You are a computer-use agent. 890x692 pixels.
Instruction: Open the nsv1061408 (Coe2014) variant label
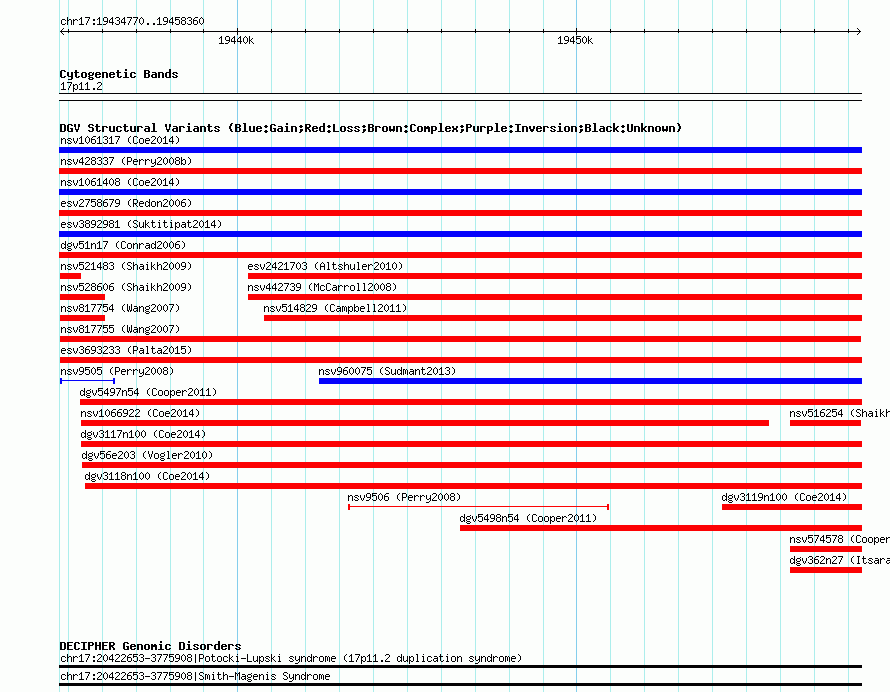(x=120, y=182)
